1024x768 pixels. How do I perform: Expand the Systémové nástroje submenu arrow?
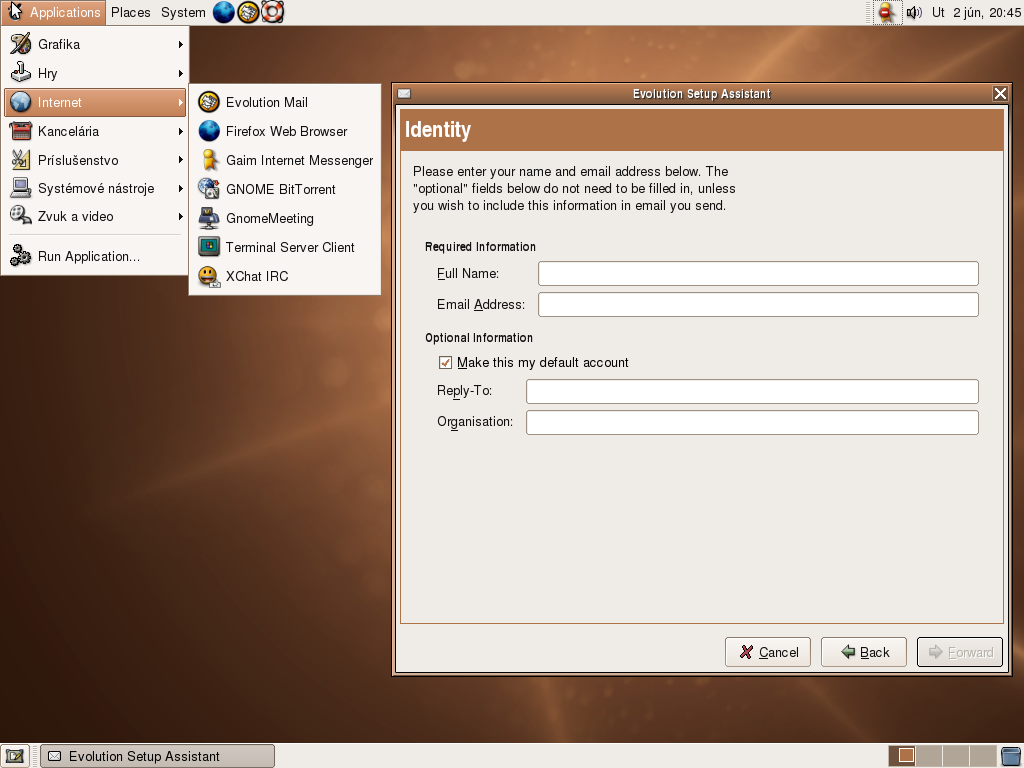pos(180,188)
